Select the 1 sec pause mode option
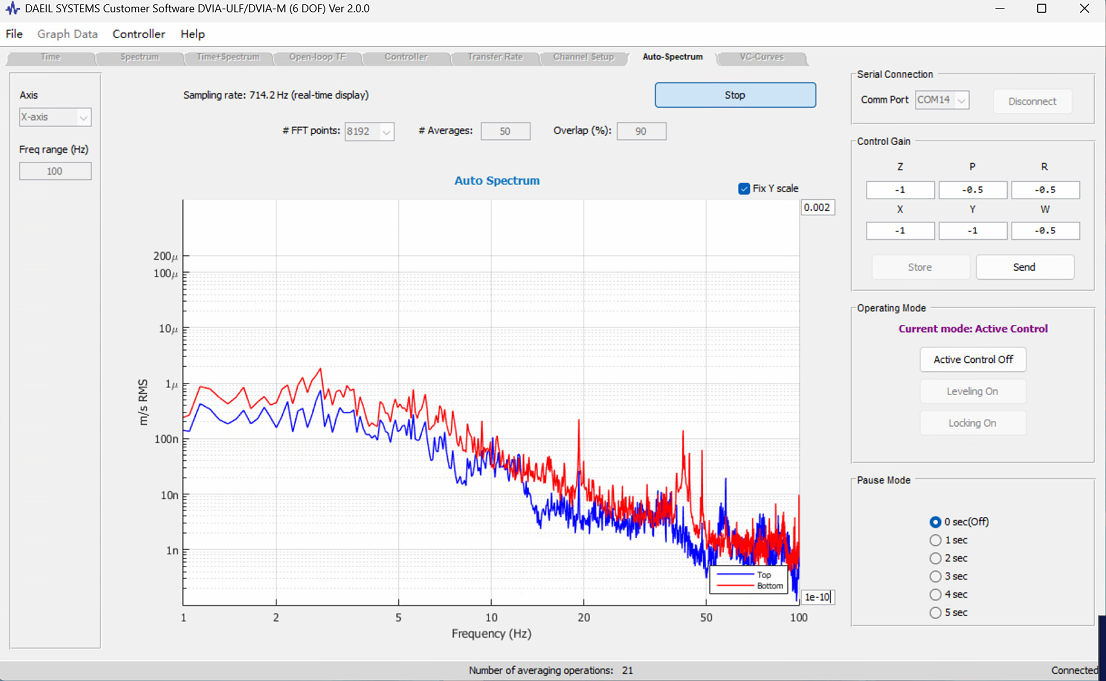The image size is (1106, 681). click(935, 540)
